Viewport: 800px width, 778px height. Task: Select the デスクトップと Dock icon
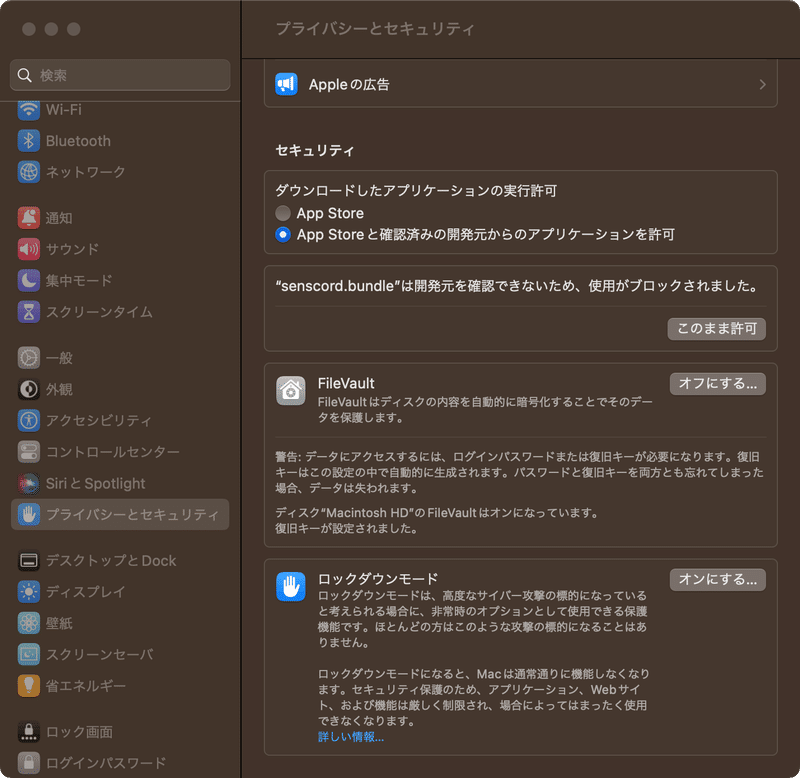(29, 561)
